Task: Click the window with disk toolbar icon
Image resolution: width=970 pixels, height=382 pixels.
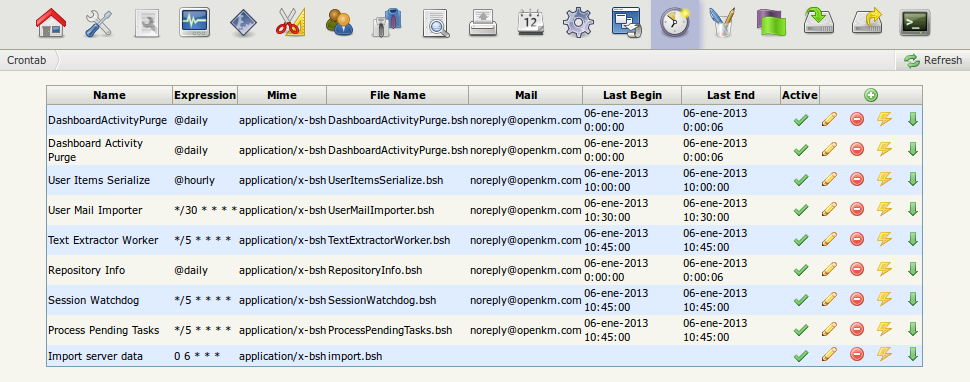Action: point(627,23)
